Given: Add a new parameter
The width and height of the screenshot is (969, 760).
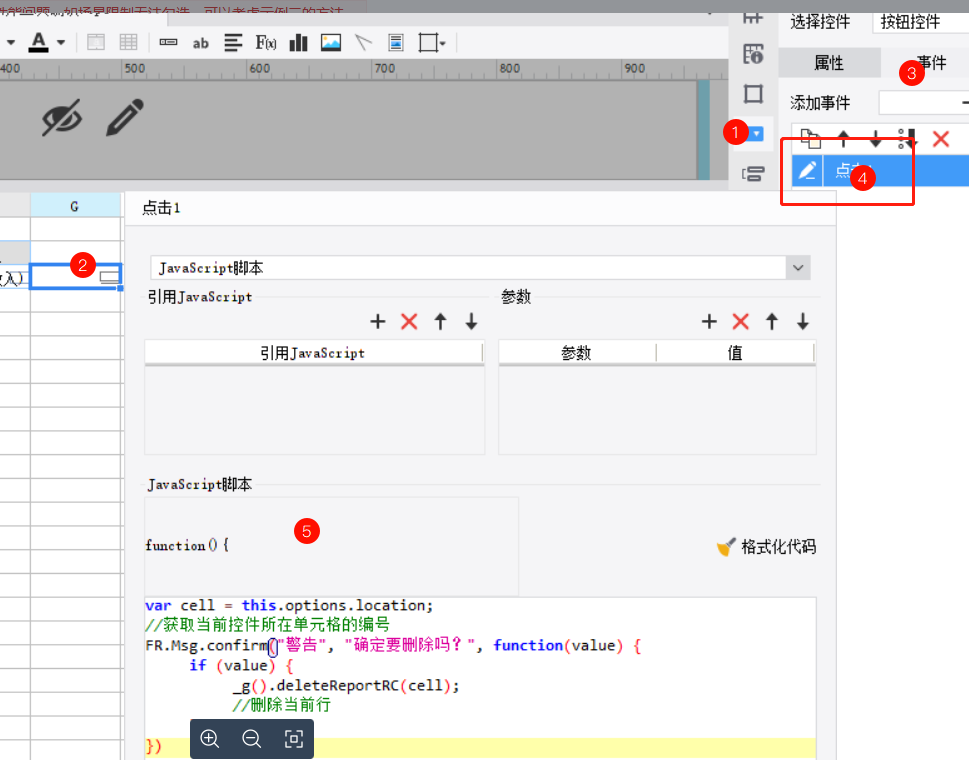Looking at the screenshot, I should [x=709, y=321].
